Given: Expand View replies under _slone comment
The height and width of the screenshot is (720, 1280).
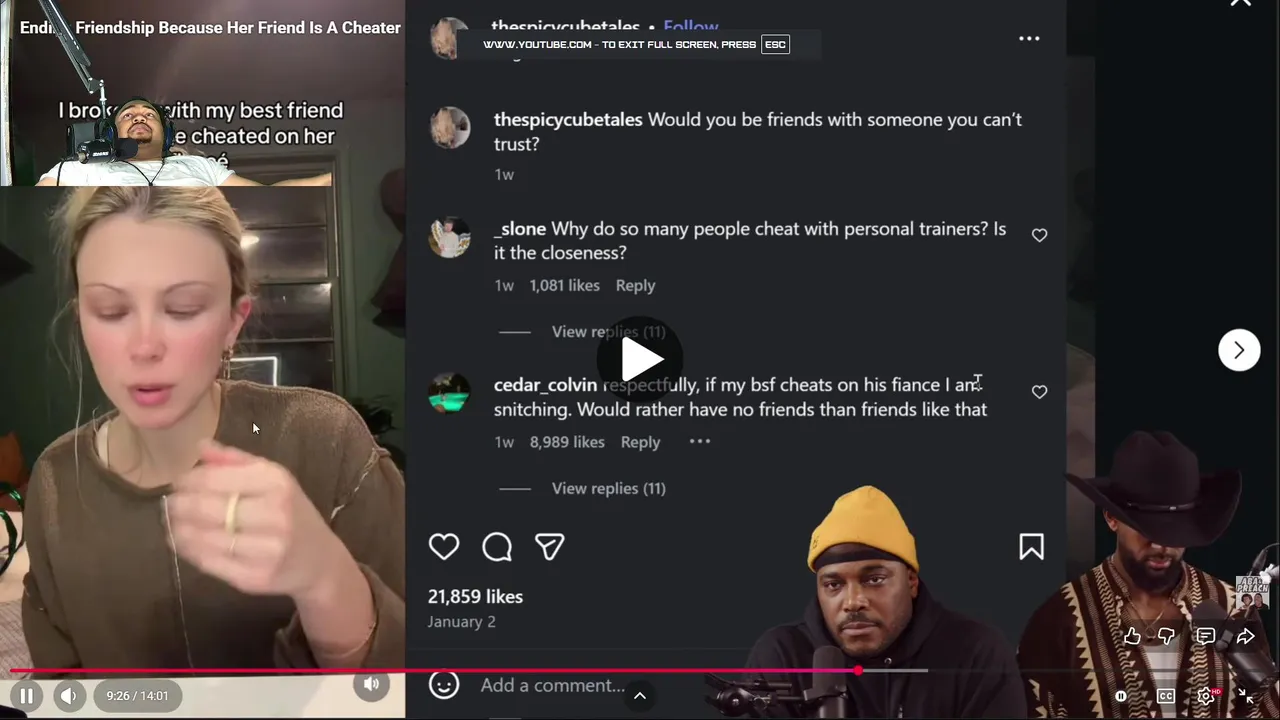Looking at the screenshot, I should click(x=608, y=332).
